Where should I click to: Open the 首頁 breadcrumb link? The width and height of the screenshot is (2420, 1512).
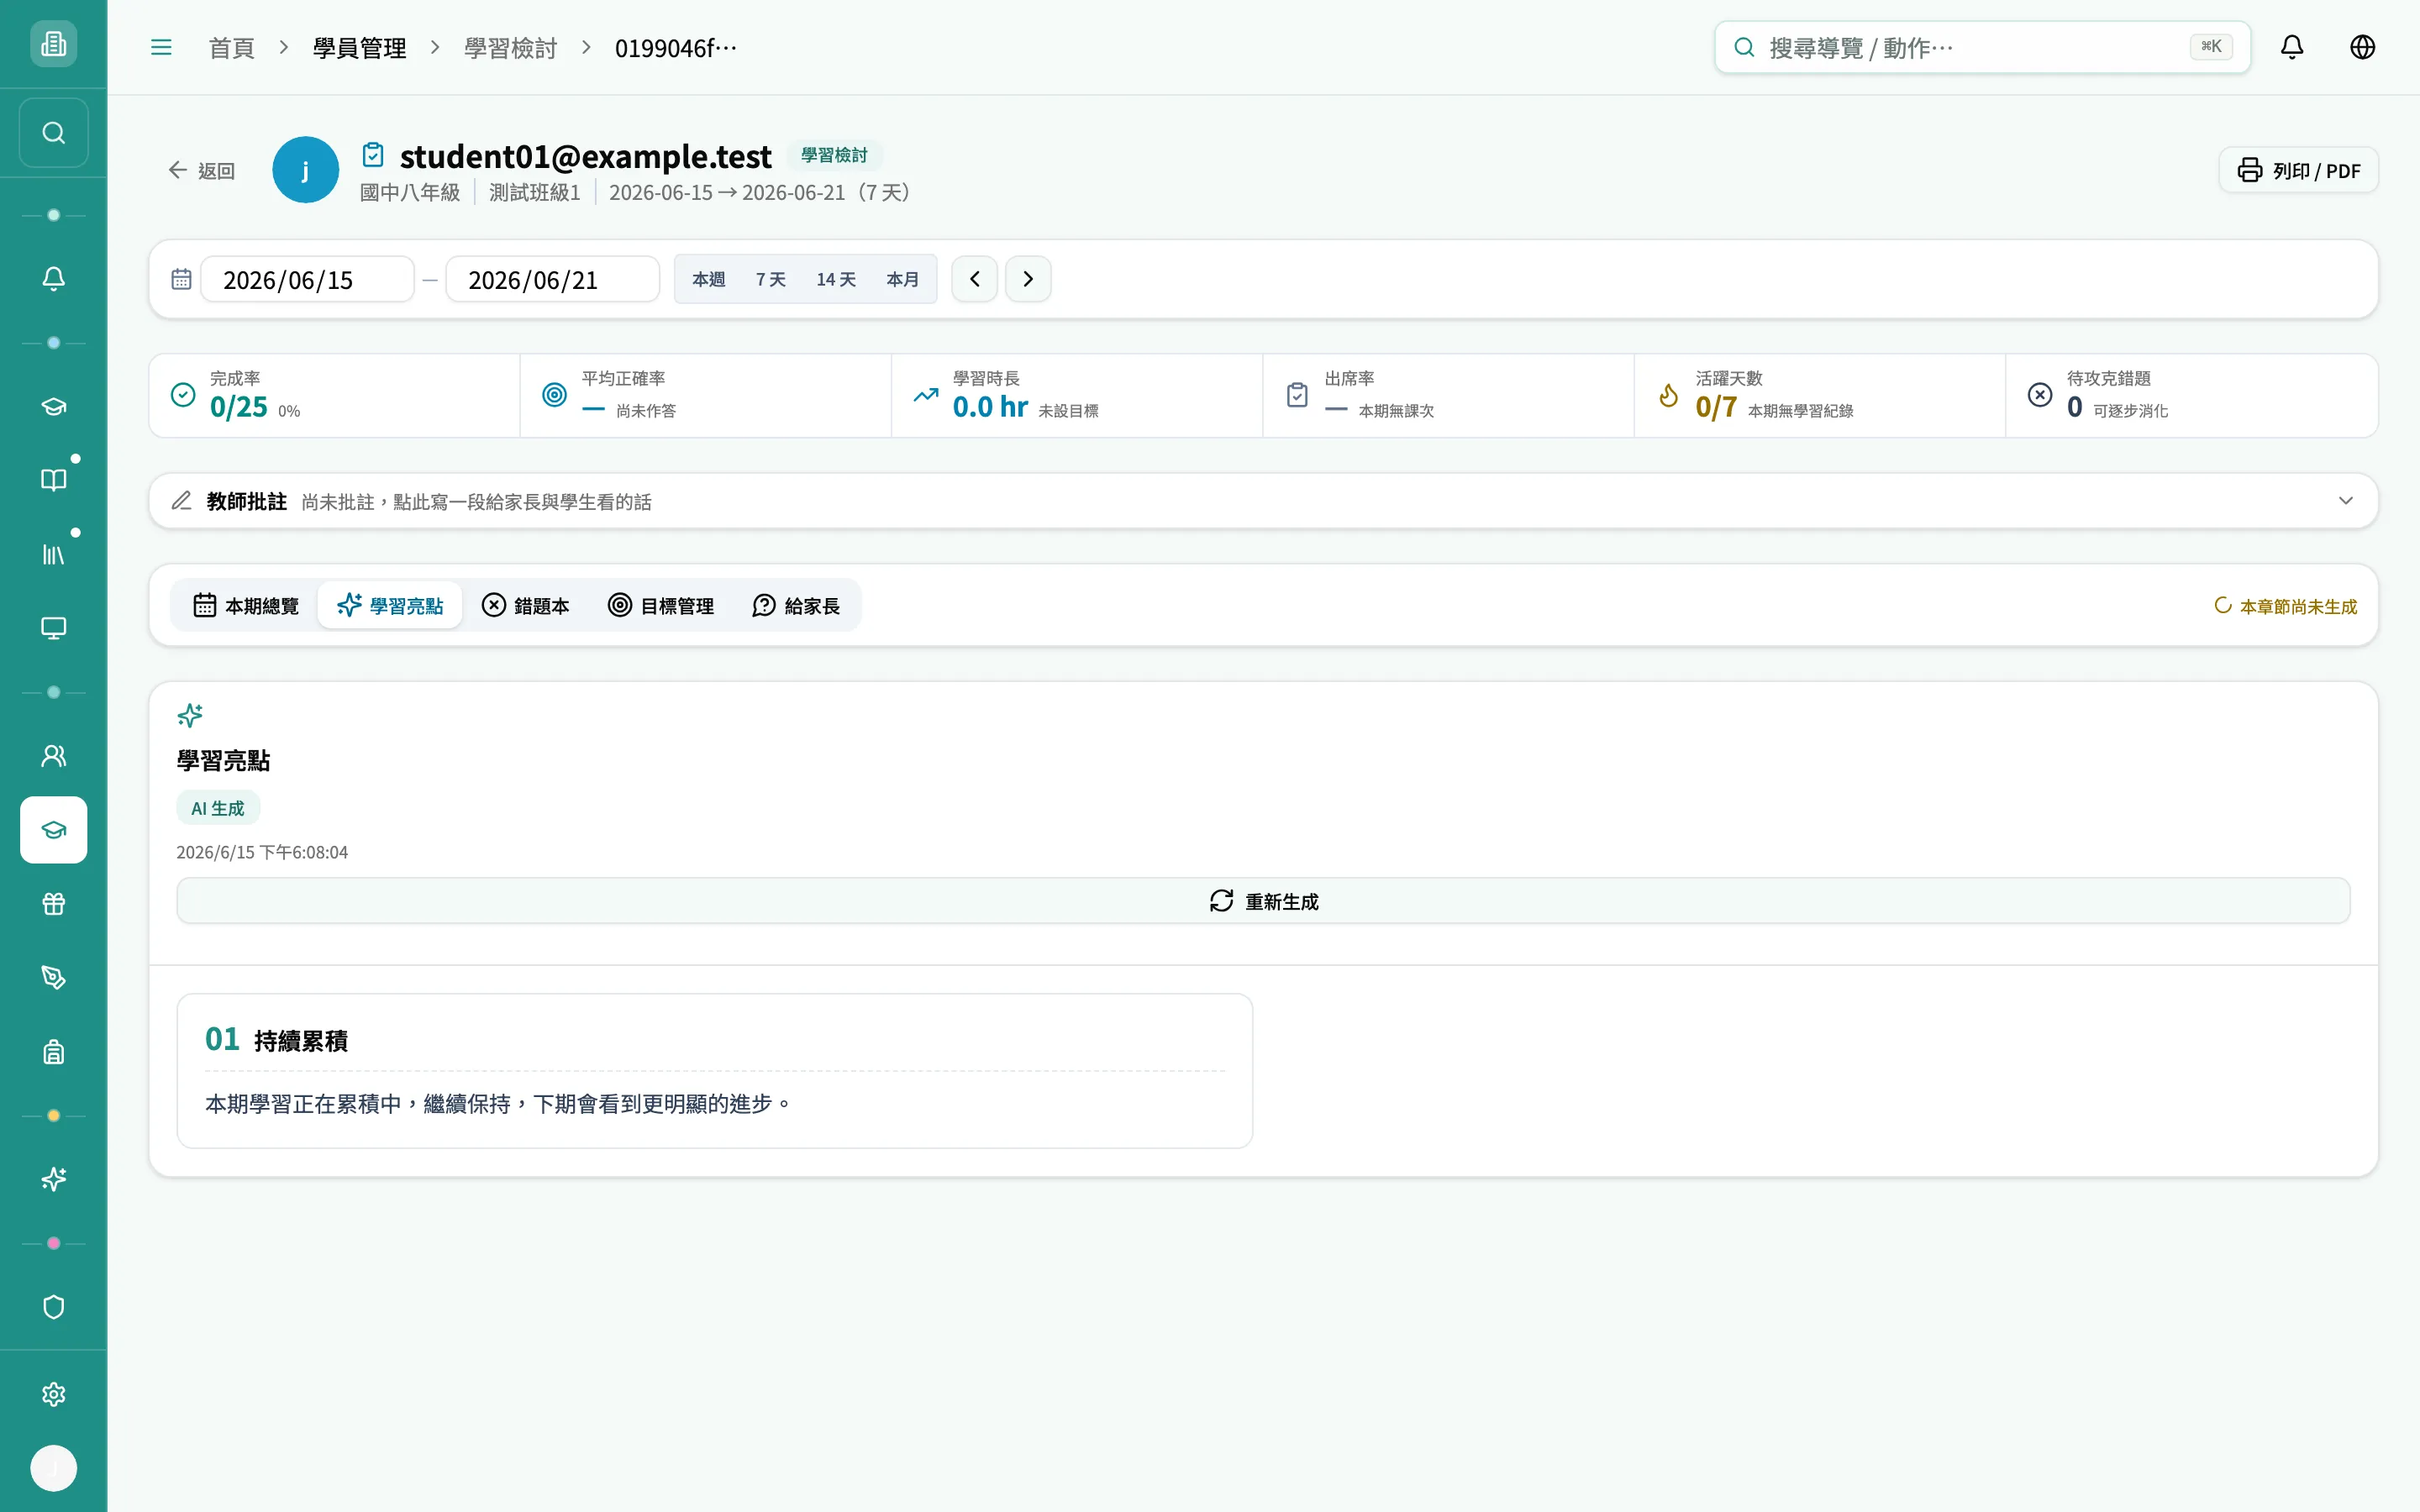(x=231, y=48)
